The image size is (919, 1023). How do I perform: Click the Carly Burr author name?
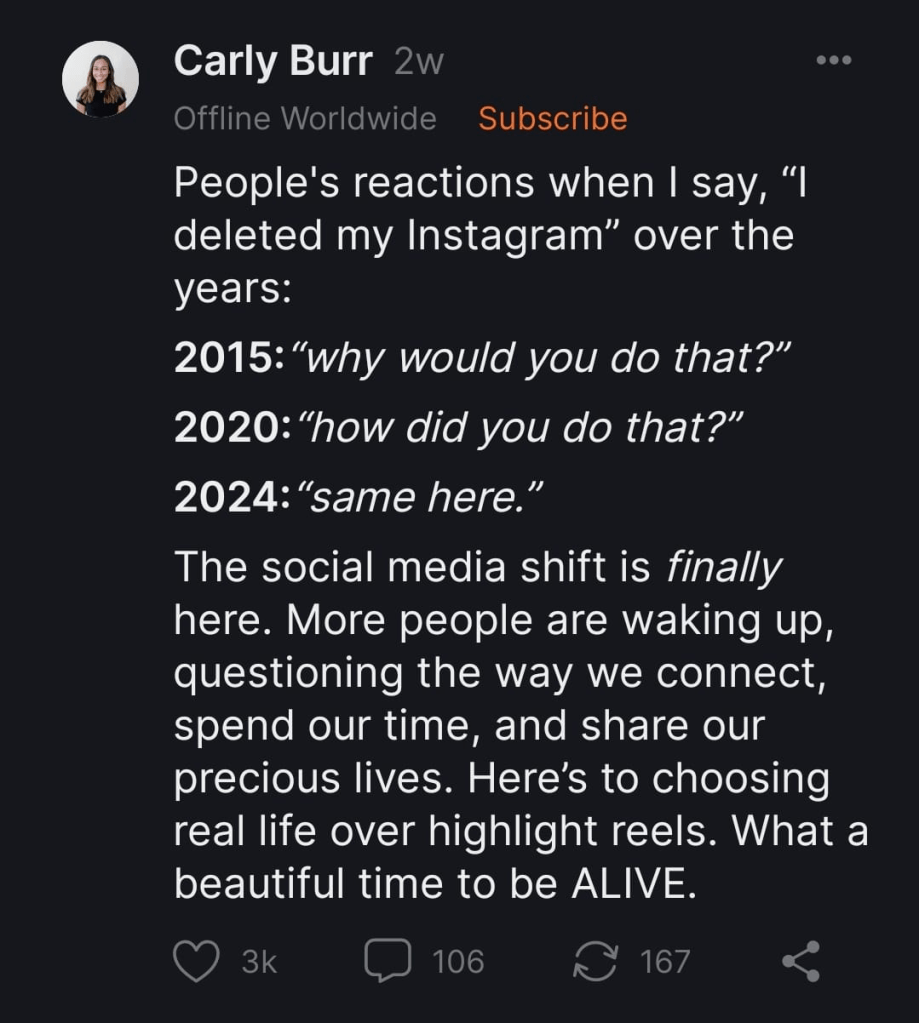pyautogui.click(x=272, y=62)
